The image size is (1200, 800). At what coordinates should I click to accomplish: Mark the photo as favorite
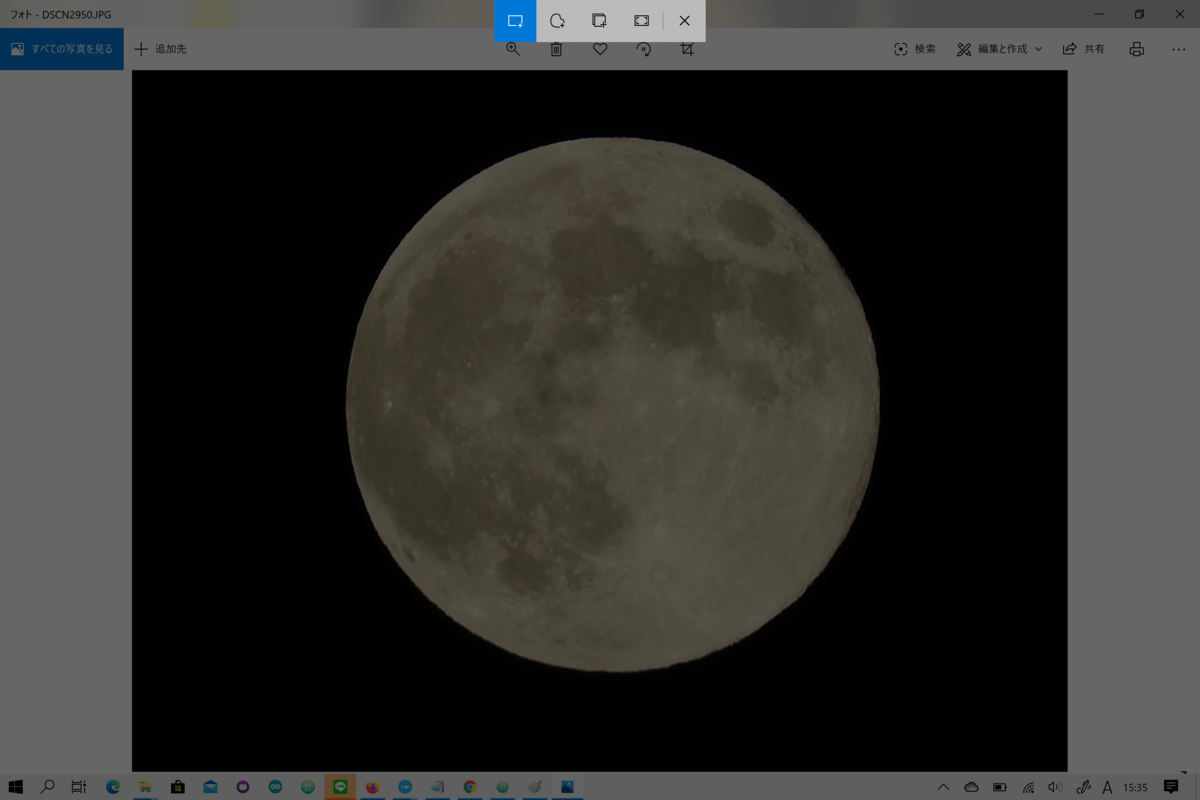tap(600, 48)
